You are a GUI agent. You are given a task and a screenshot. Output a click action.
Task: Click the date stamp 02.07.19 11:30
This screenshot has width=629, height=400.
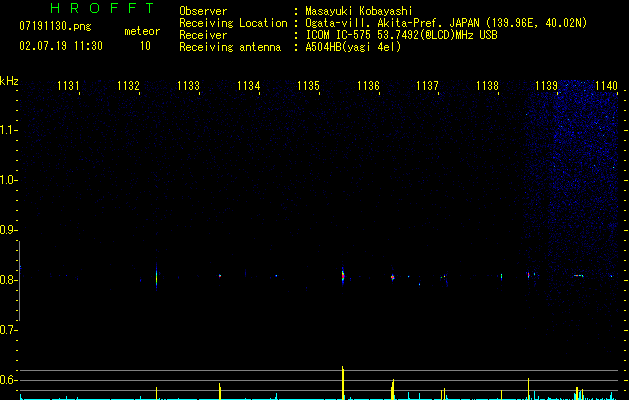pyautogui.click(x=61, y=46)
